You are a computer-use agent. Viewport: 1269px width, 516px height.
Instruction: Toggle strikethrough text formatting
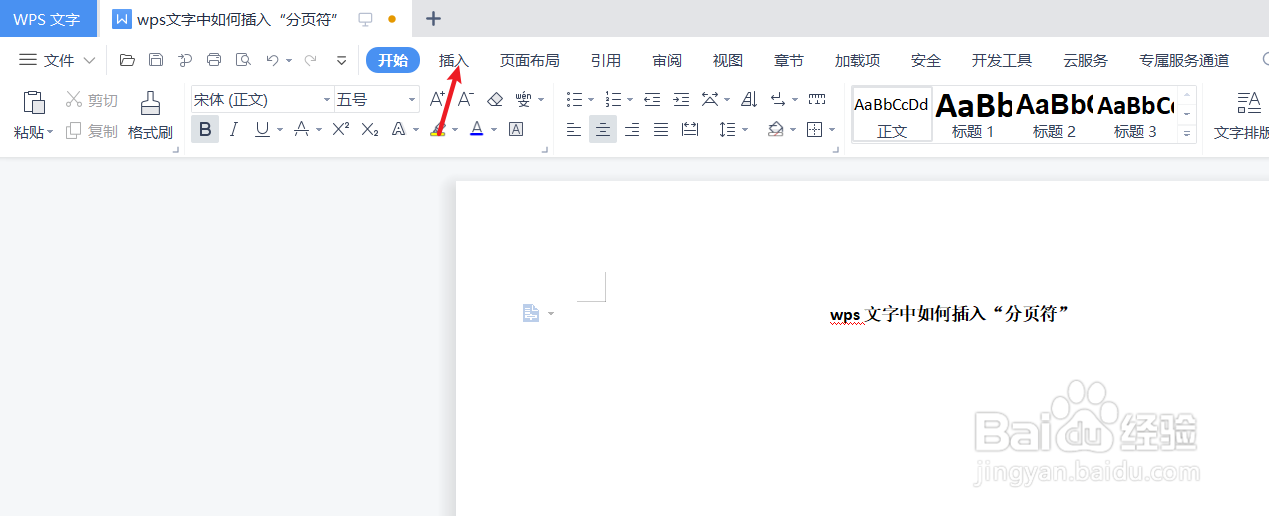point(301,129)
